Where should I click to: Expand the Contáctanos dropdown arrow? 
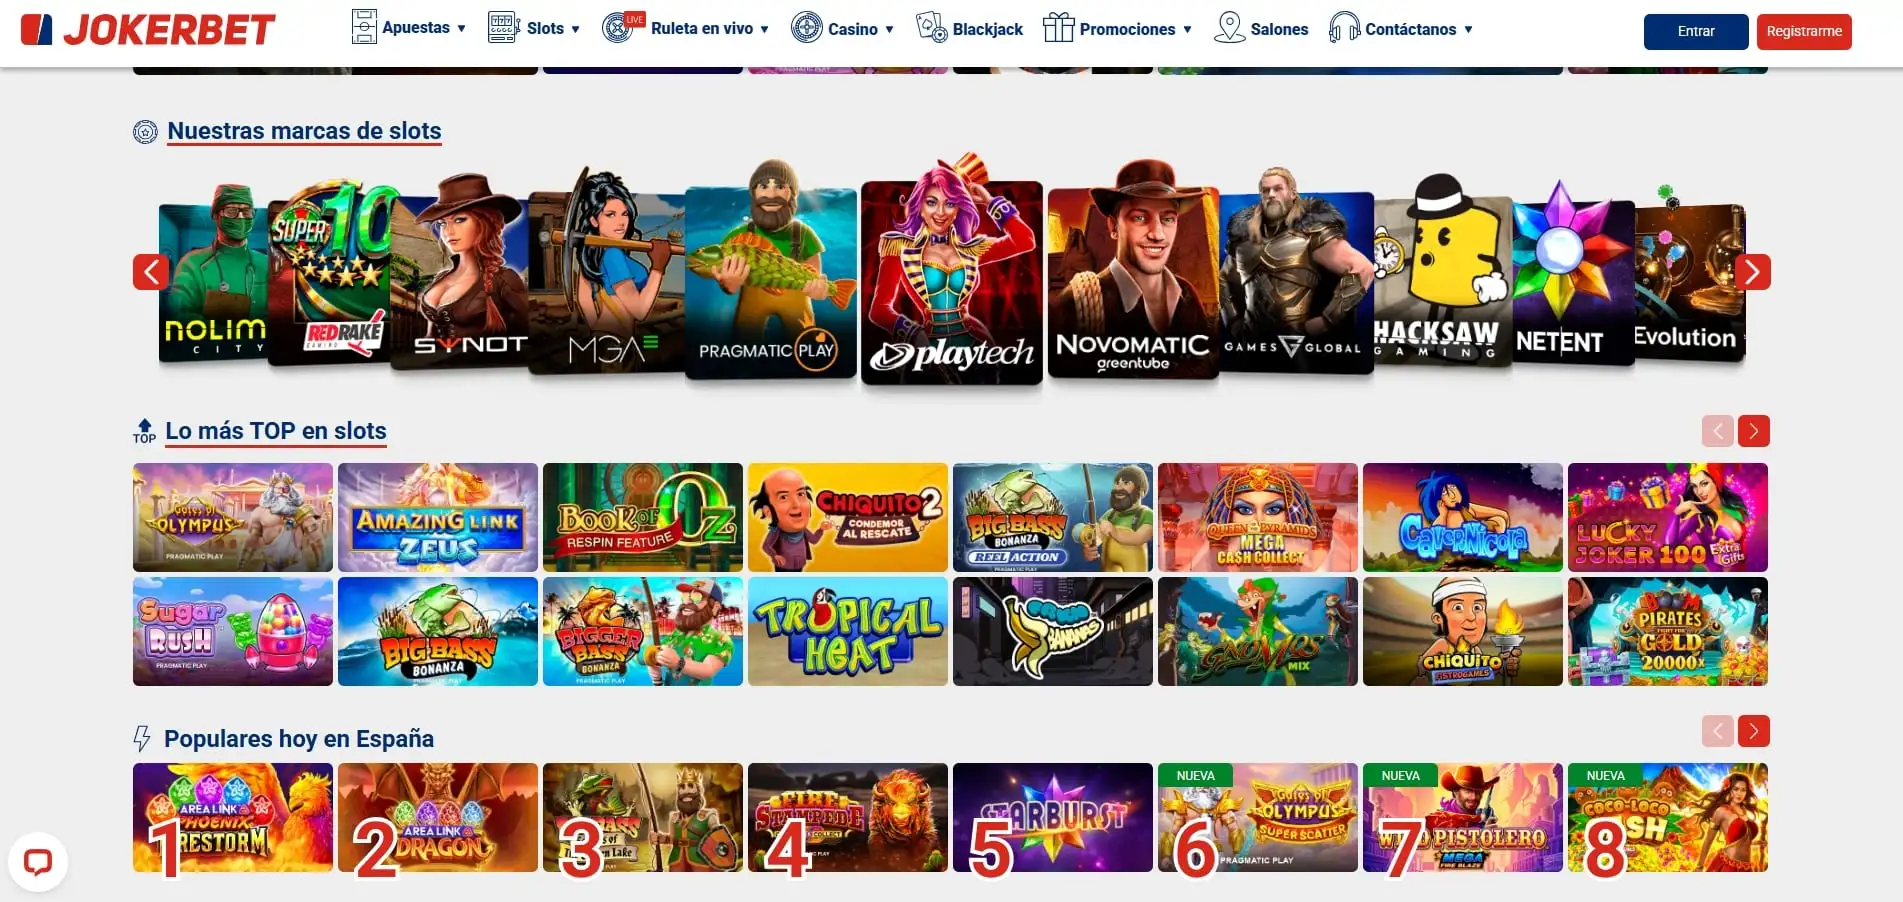pos(1468,30)
